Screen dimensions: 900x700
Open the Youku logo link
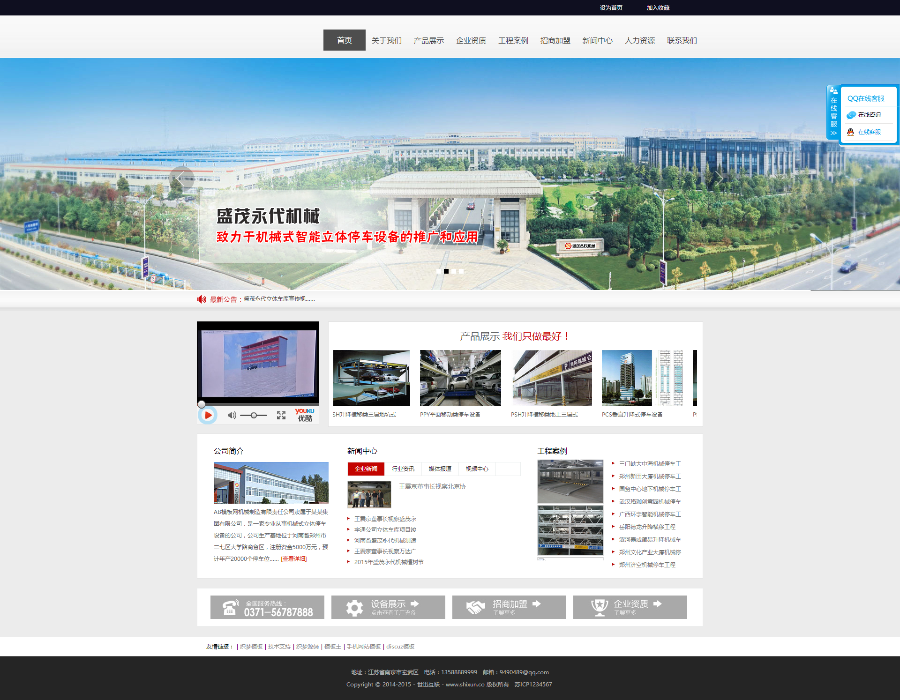point(305,415)
